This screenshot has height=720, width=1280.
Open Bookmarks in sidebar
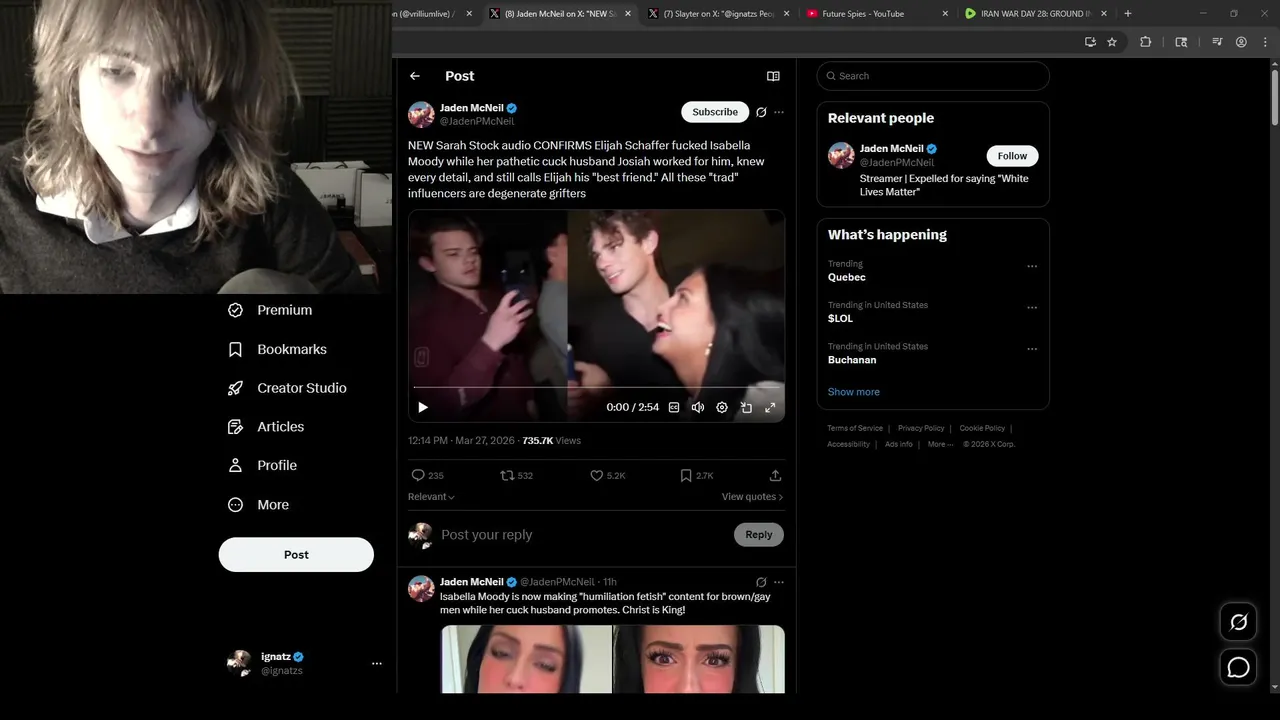[277, 349]
